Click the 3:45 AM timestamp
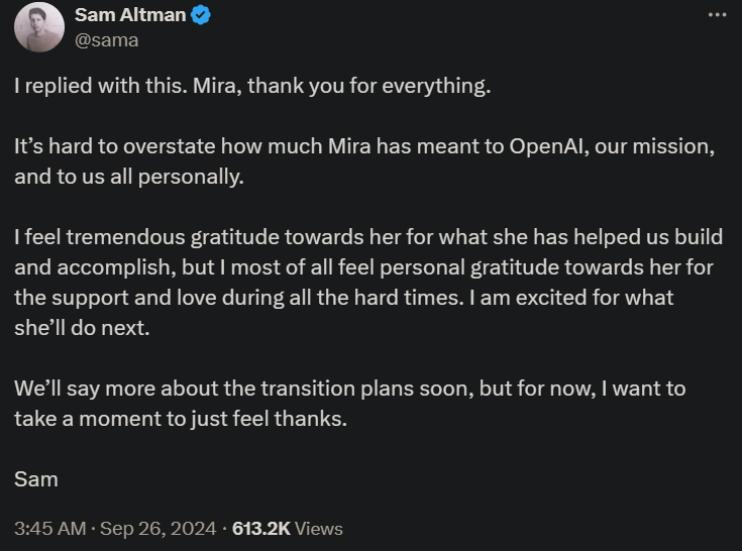The image size is (742, 551). (x=50, y=528)
